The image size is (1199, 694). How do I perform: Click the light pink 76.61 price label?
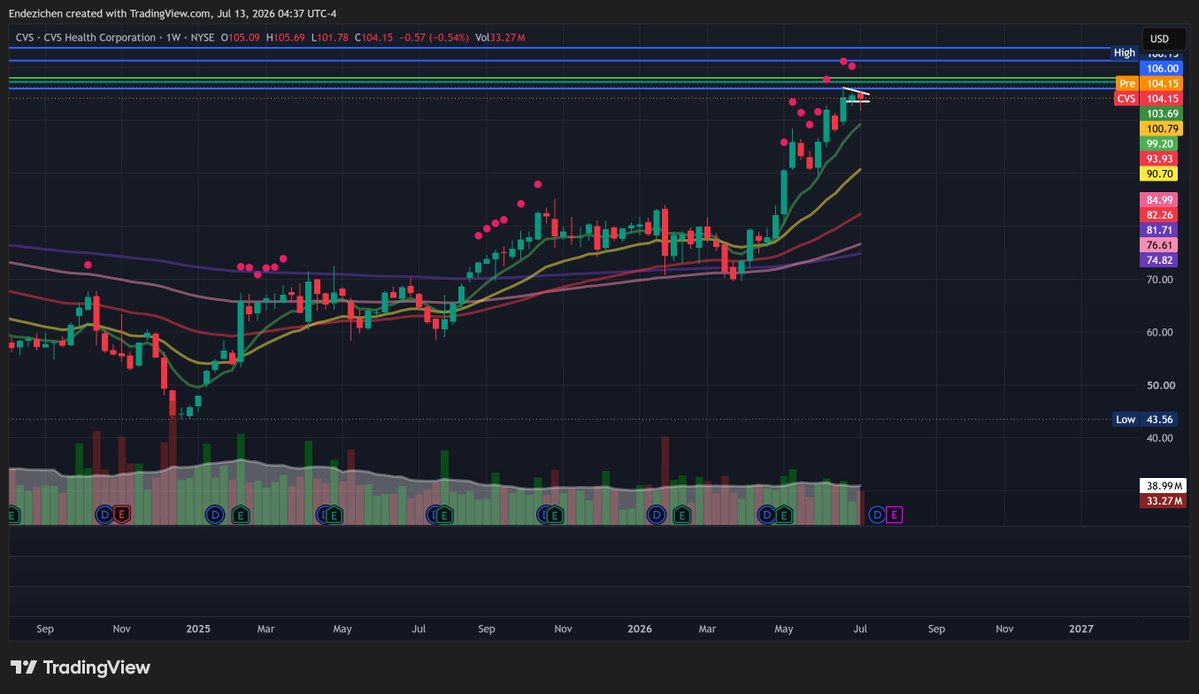pyautogui.click(x=1159, y=245)
